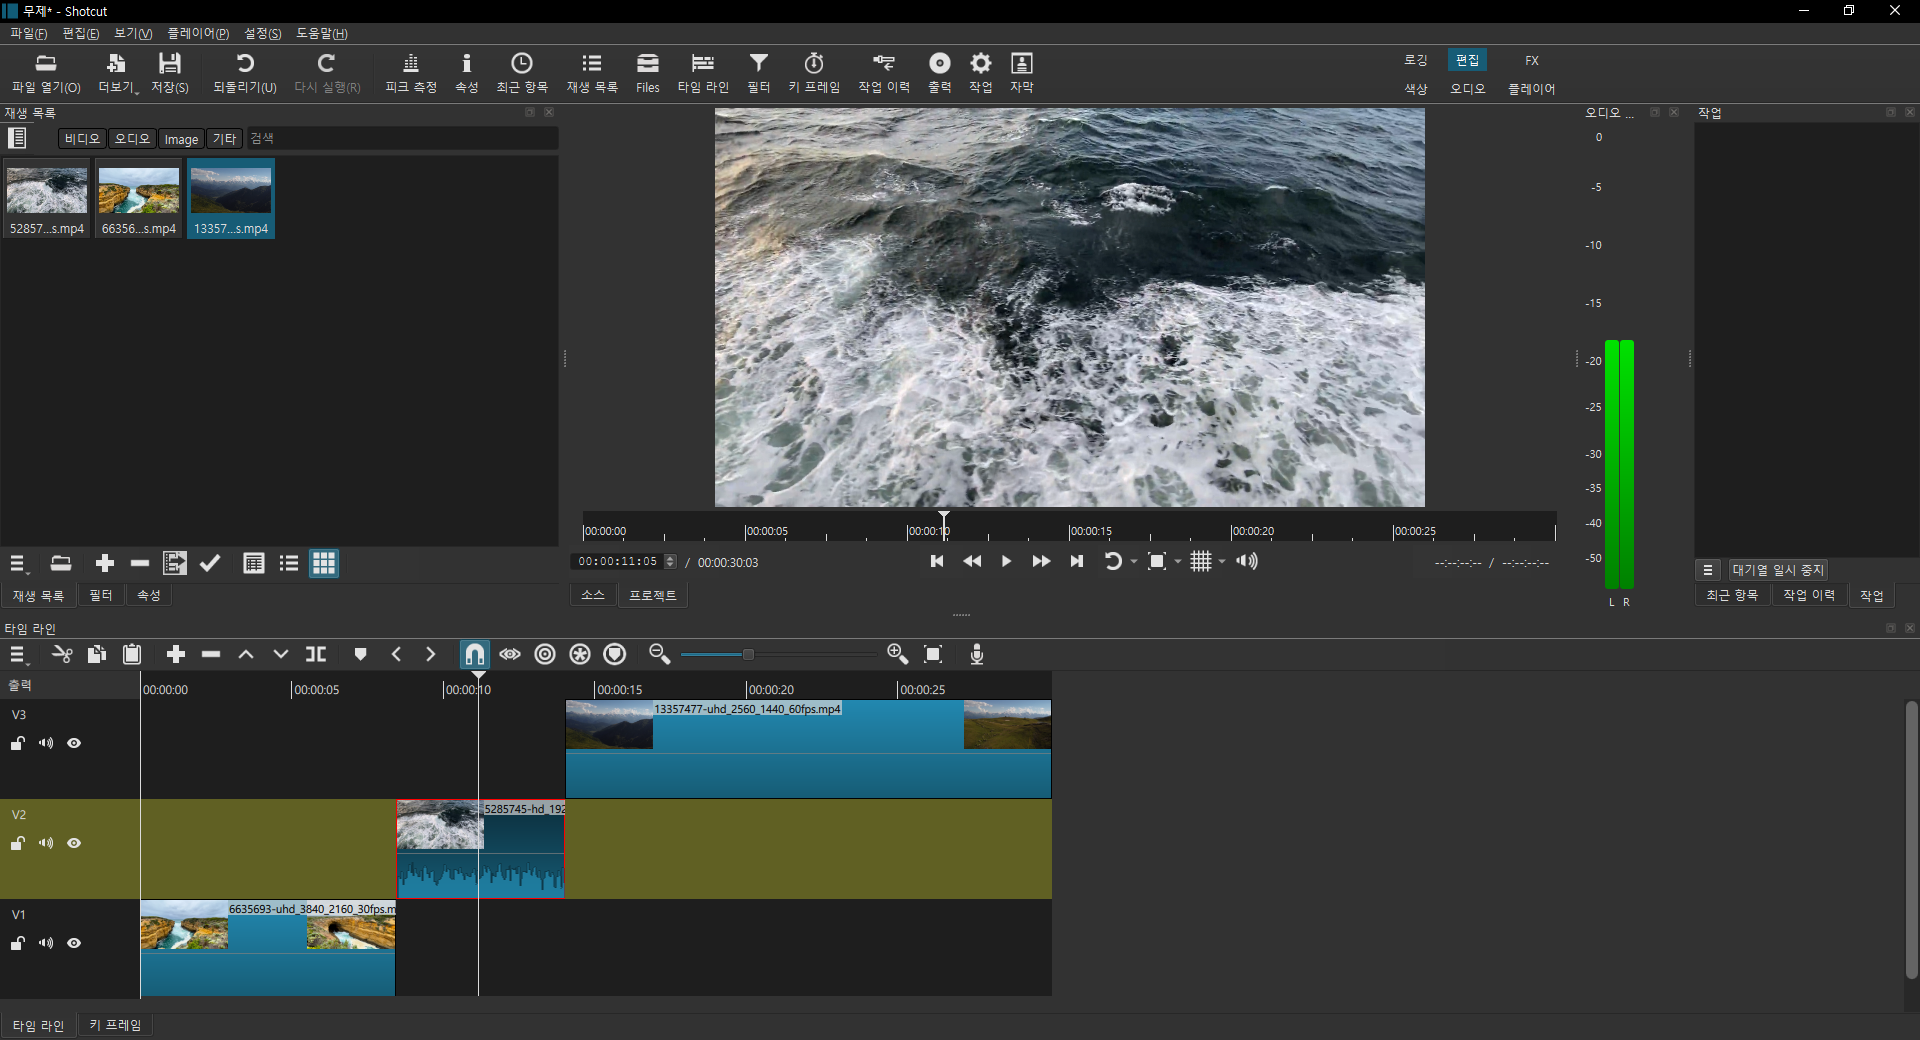Zoom in the timeline with magnifier plus
The height and width of the screenshot is (1040, 1920).
point(897,654)
